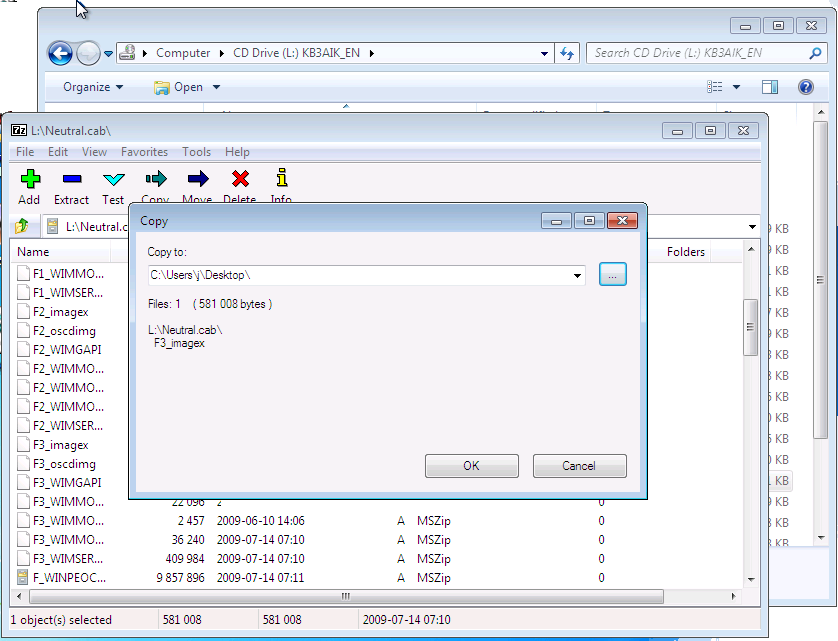
Task: Click the browse button next to Copy to
Action: pyautogui.click(x=612, y=274)
